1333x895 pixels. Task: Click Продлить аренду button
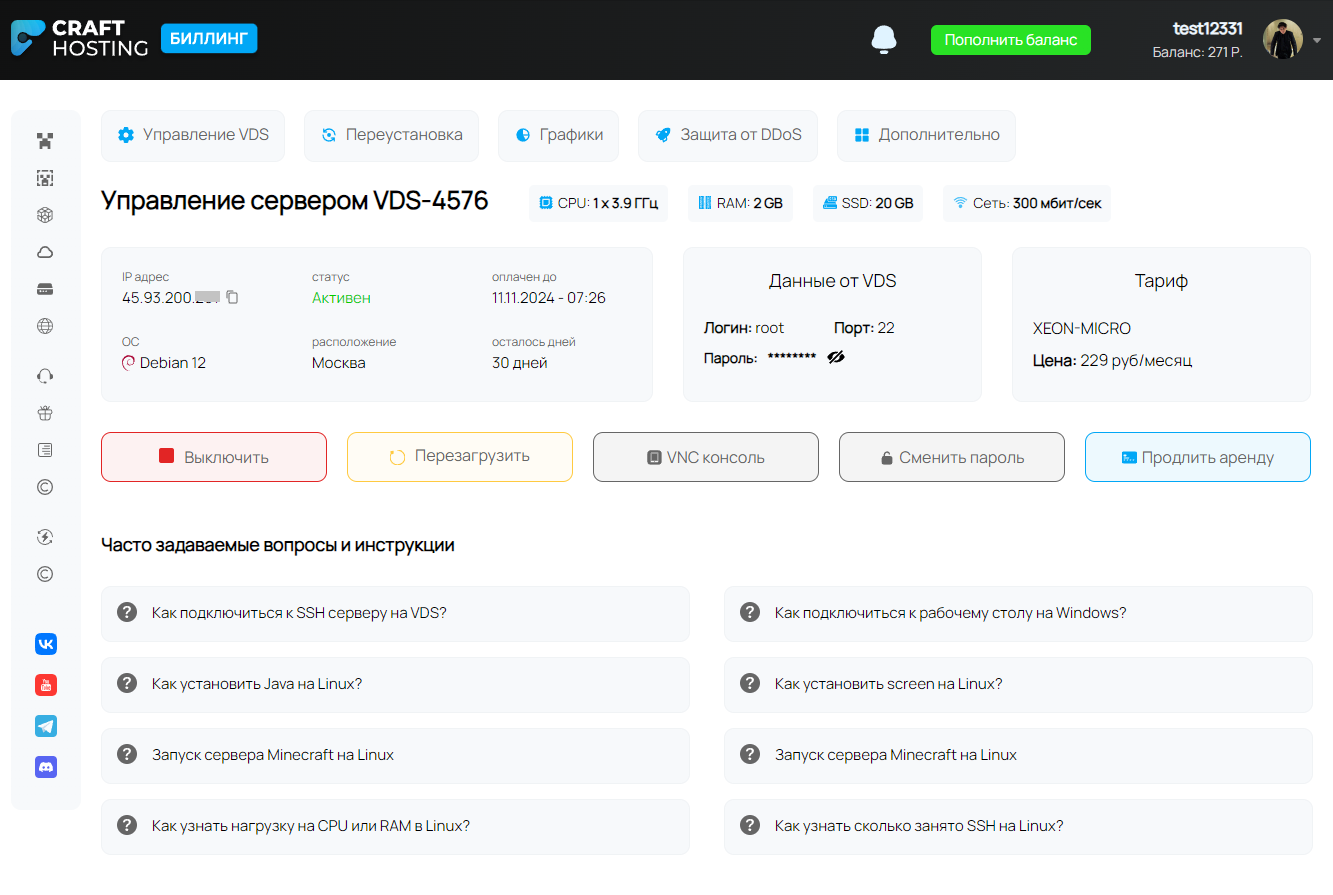1198,457
